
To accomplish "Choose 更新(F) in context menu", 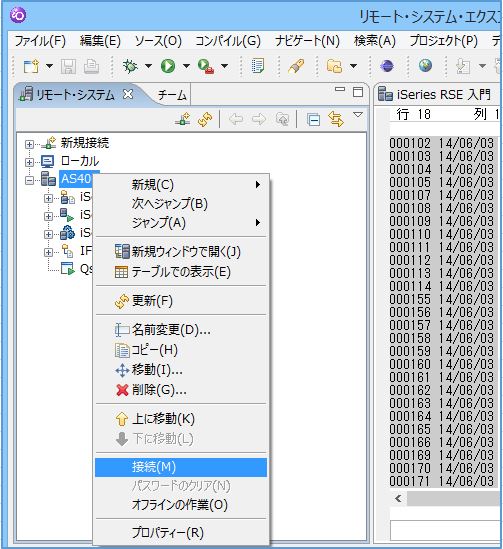I will 181,301.
